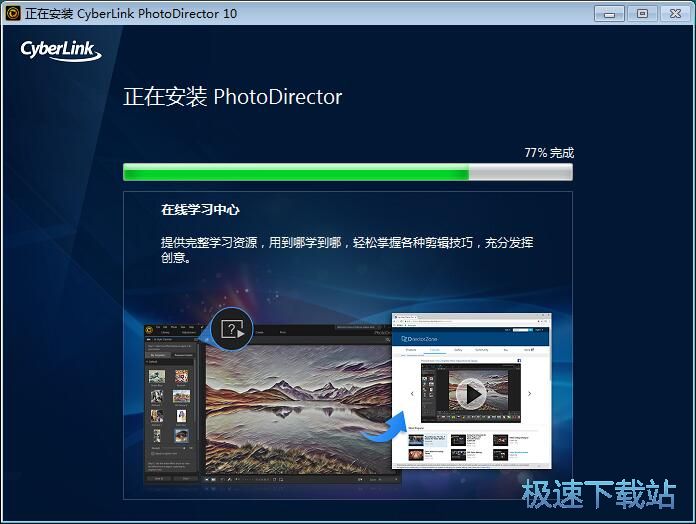Click the PhotoDirector app icon in title bar

point(13,13)
